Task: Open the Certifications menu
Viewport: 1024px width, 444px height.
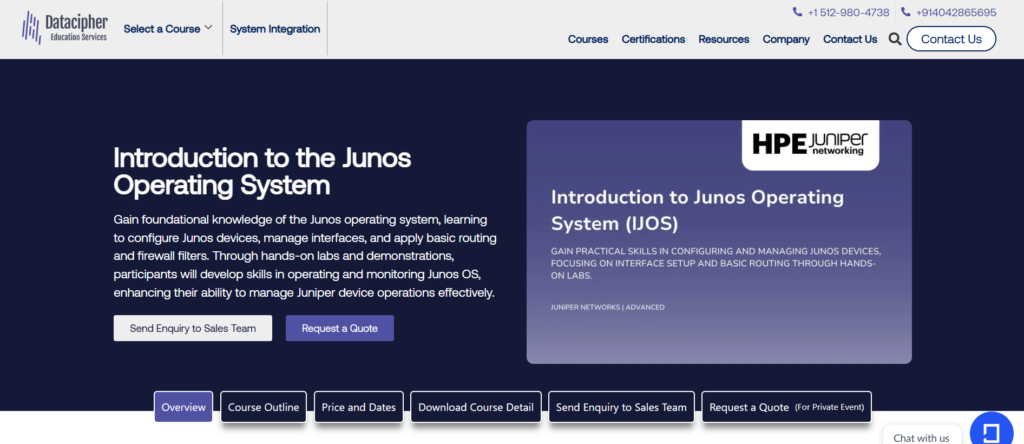Action: (x=653, y=39)
